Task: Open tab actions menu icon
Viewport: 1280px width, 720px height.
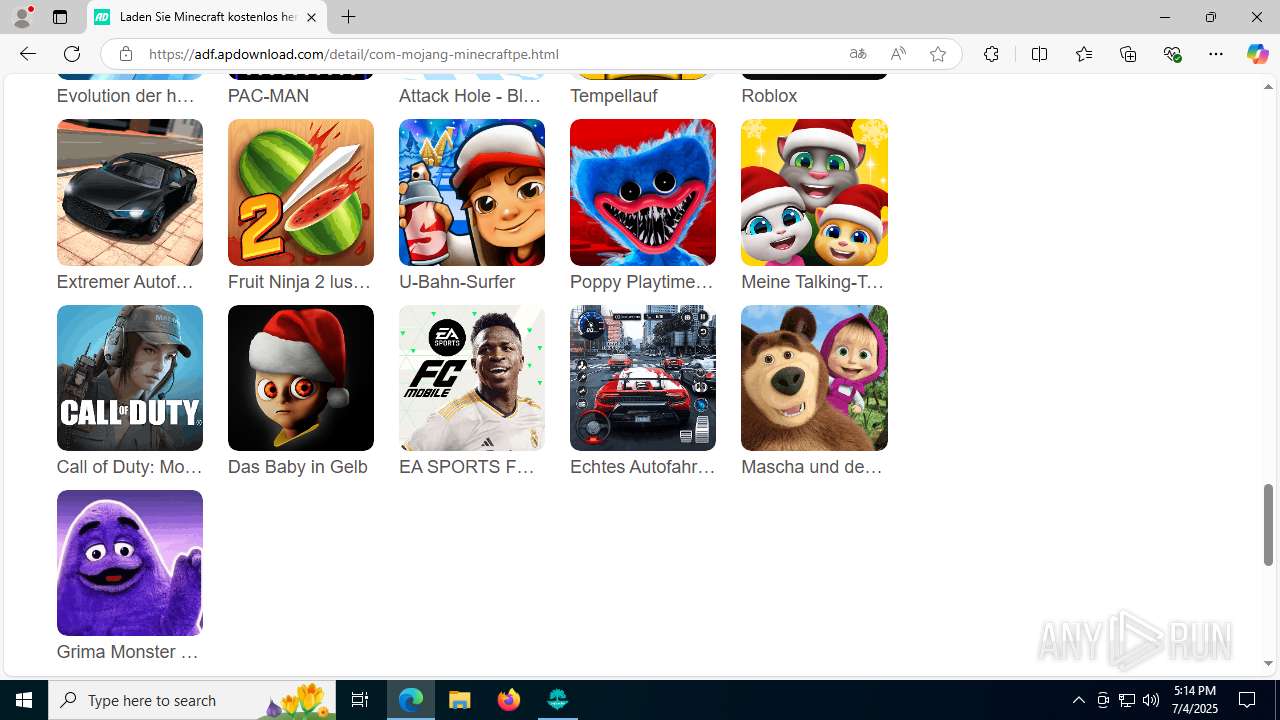Action: (60, 17)
